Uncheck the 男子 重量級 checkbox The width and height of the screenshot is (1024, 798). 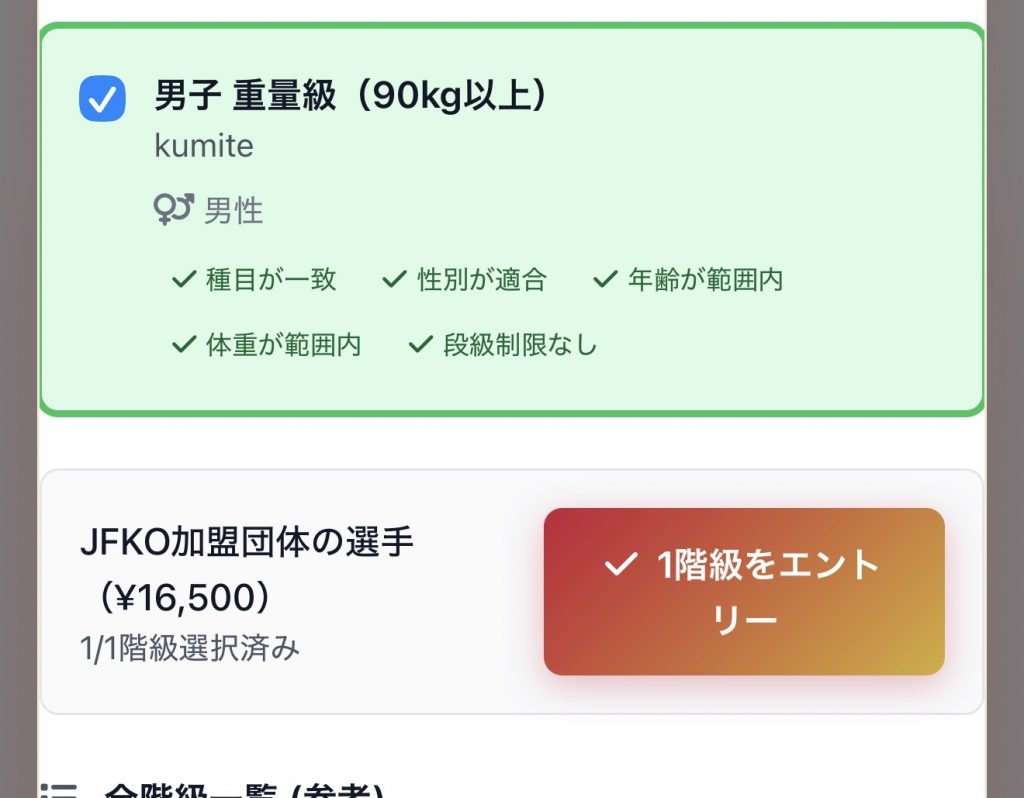102,99
